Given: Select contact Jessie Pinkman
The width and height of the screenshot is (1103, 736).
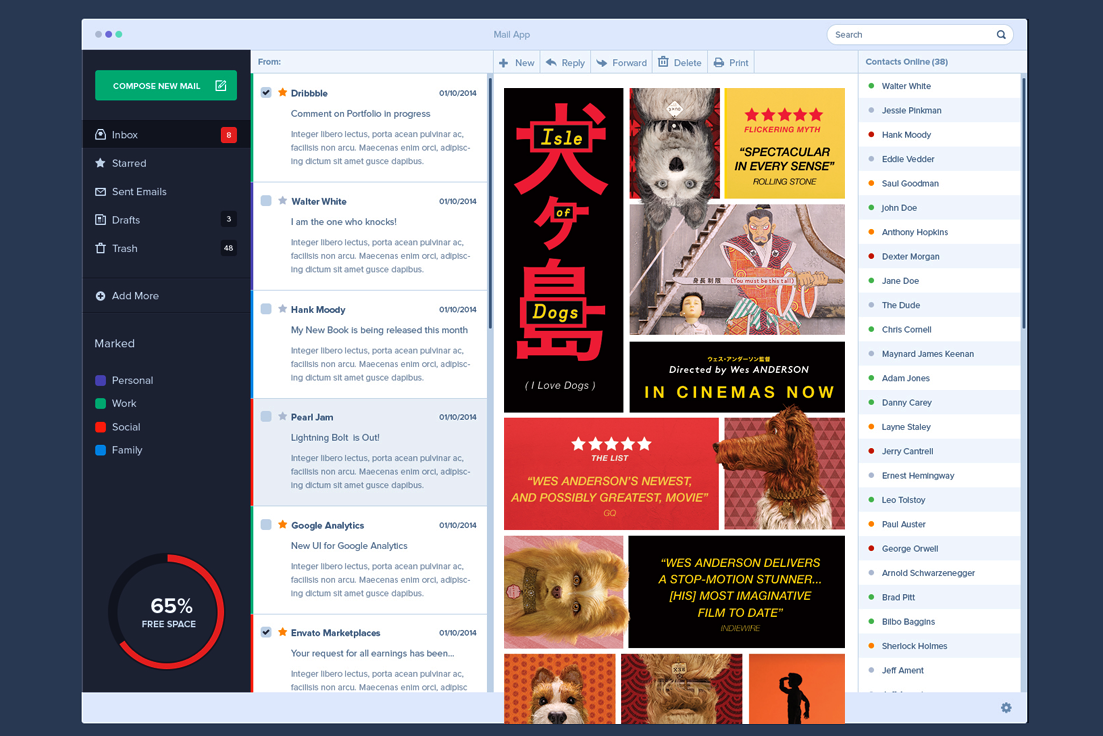Looking at the screenshot, I should pyautogui.click(x=939, y=110).
